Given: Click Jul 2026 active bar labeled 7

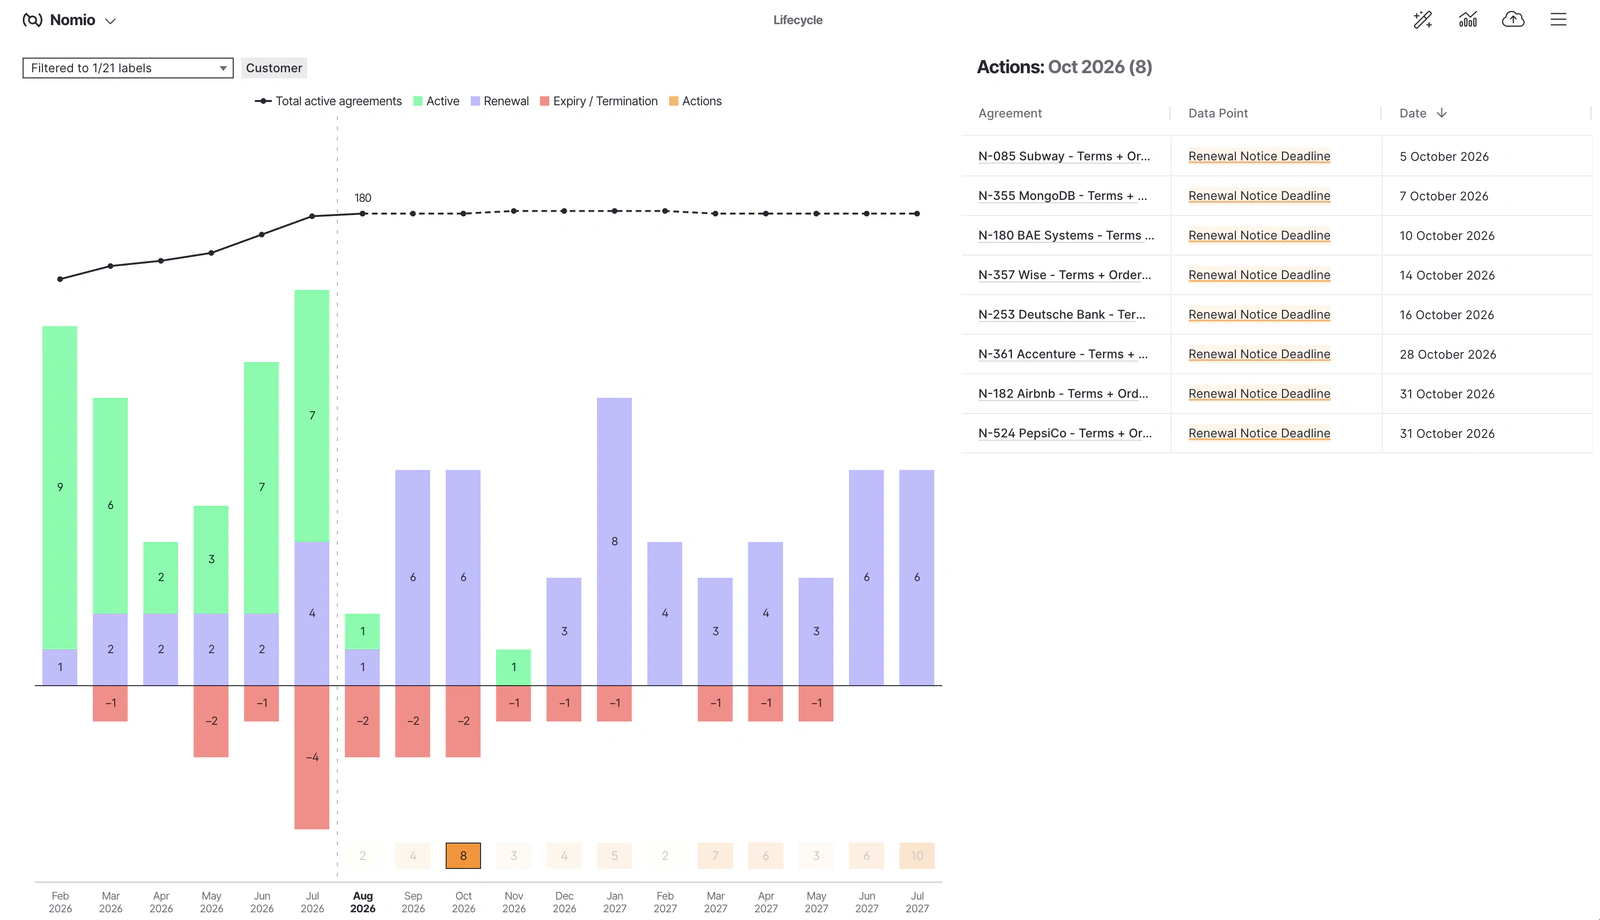Looking at the screenshot, I should tap(312, 416).
